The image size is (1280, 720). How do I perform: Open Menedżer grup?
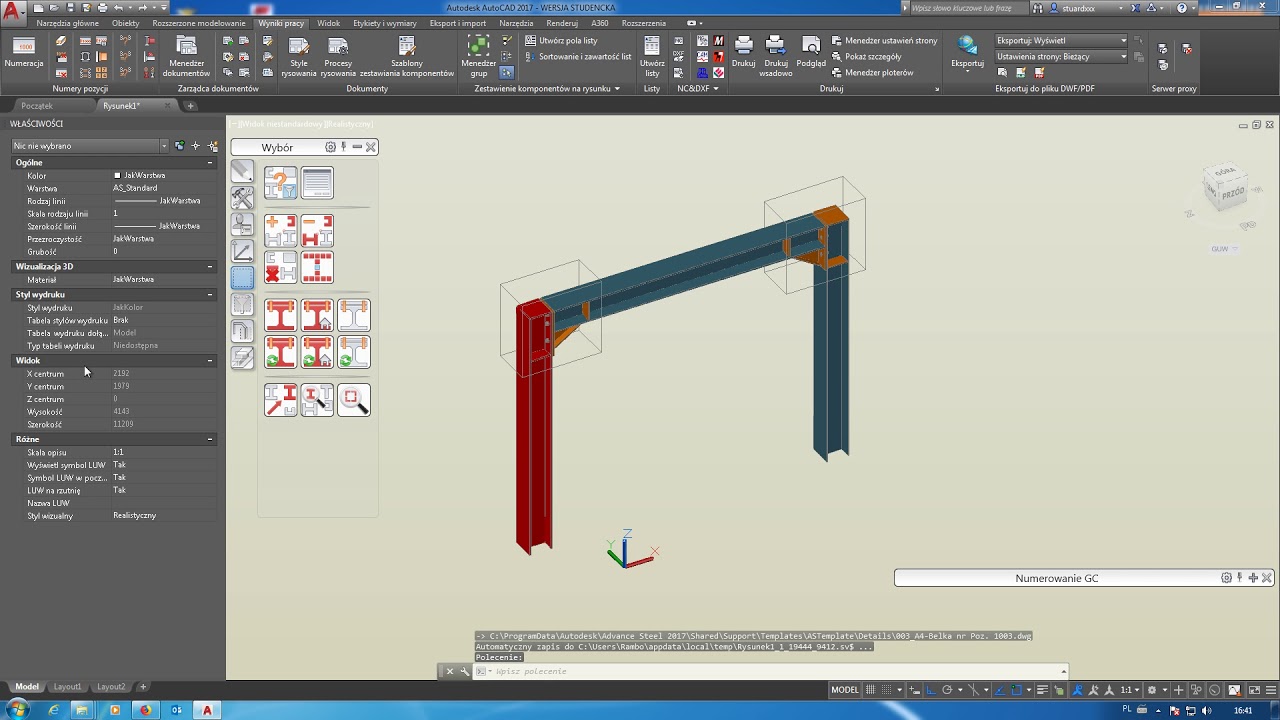479,56
